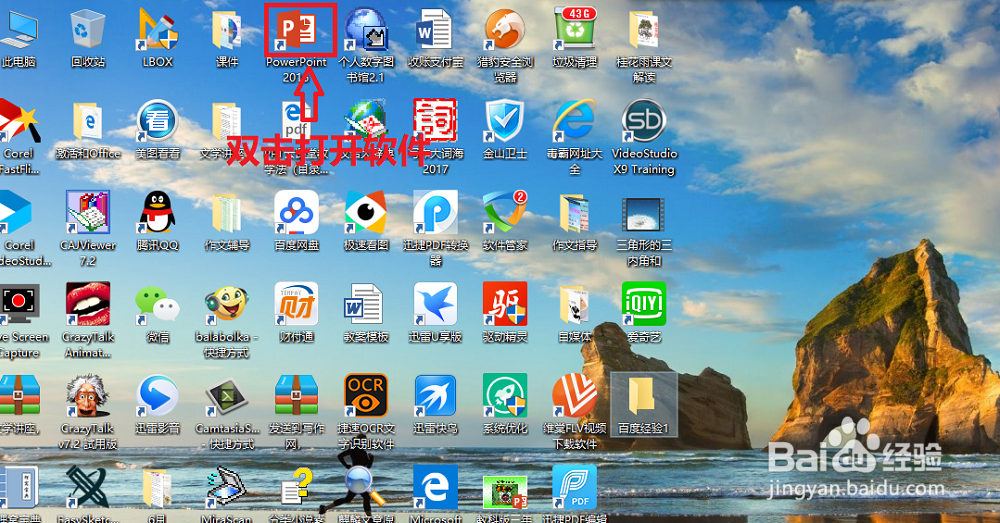This screenshot has height=523, width=1000.
Task: Select the MiraScan scanner icon
Action: pyautogui.click(x=226, y=487)
